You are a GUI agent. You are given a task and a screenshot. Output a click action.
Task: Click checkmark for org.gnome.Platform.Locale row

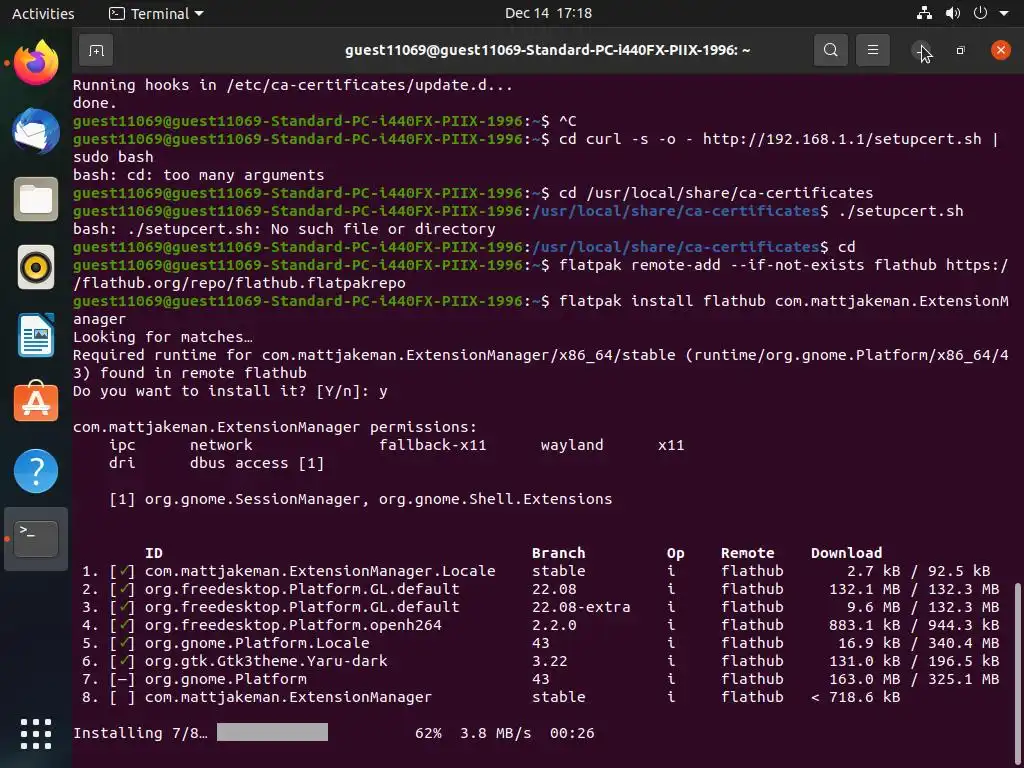tap(123, 643)
